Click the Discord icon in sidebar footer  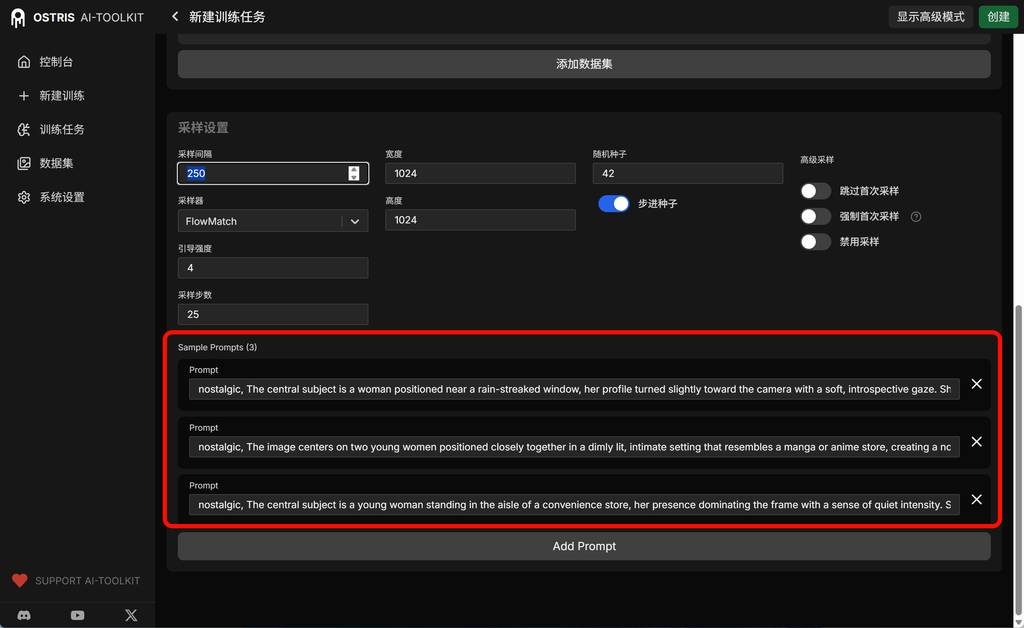pyautogui.click(x=24, y=615)
